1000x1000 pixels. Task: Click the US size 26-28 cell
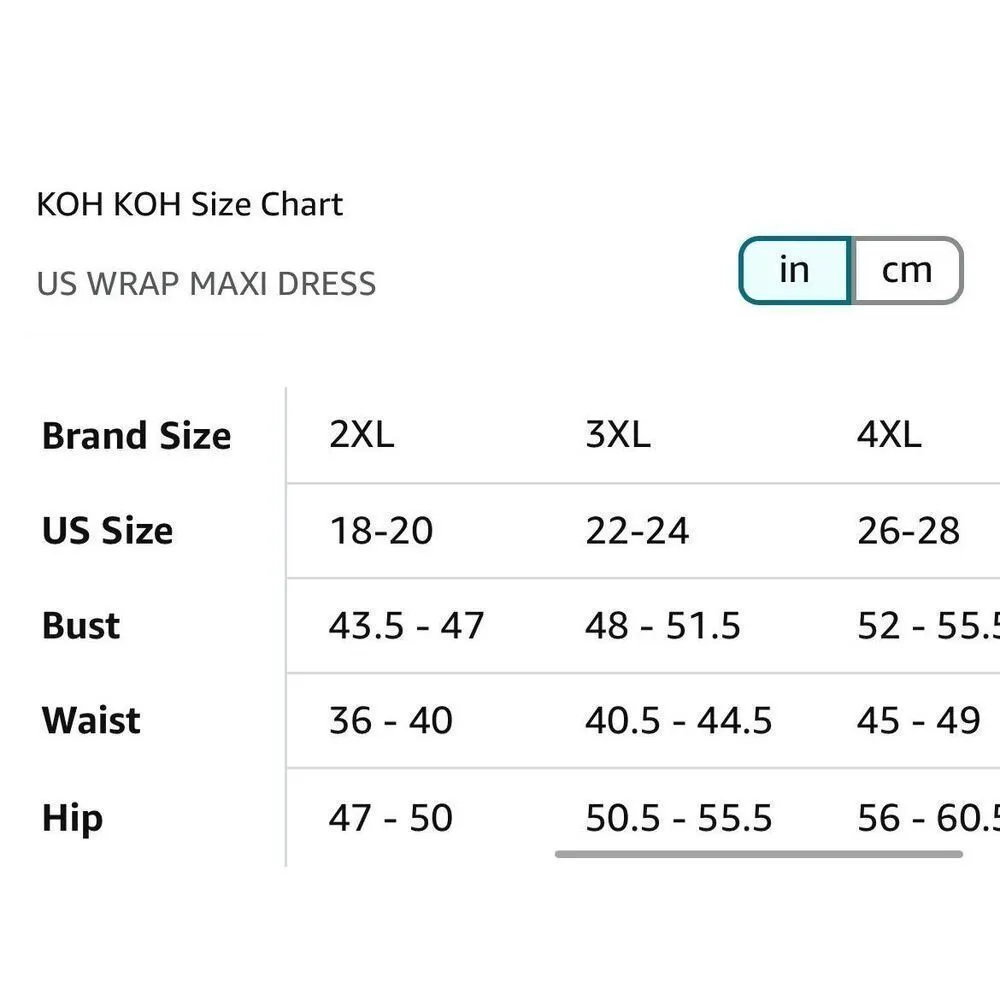click(x=908, y=531)
